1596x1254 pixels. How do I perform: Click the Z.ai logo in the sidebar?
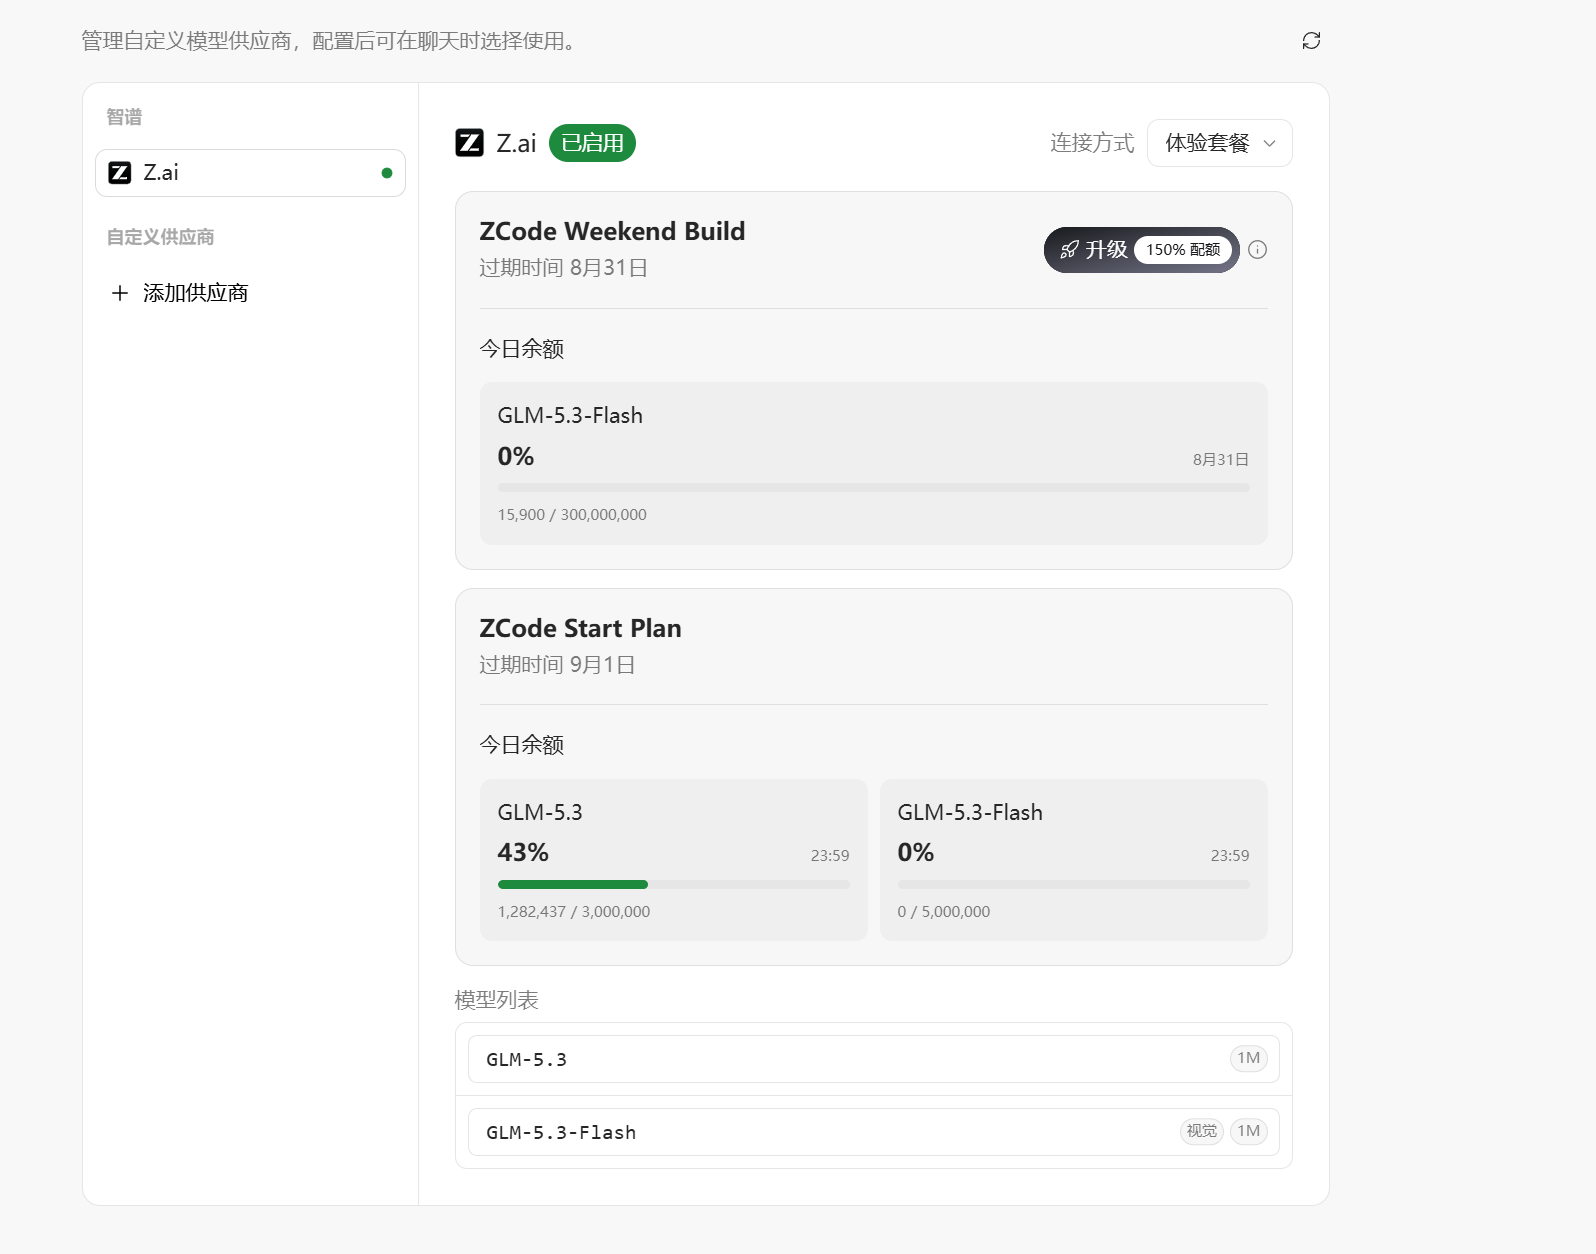click(120, 173)
